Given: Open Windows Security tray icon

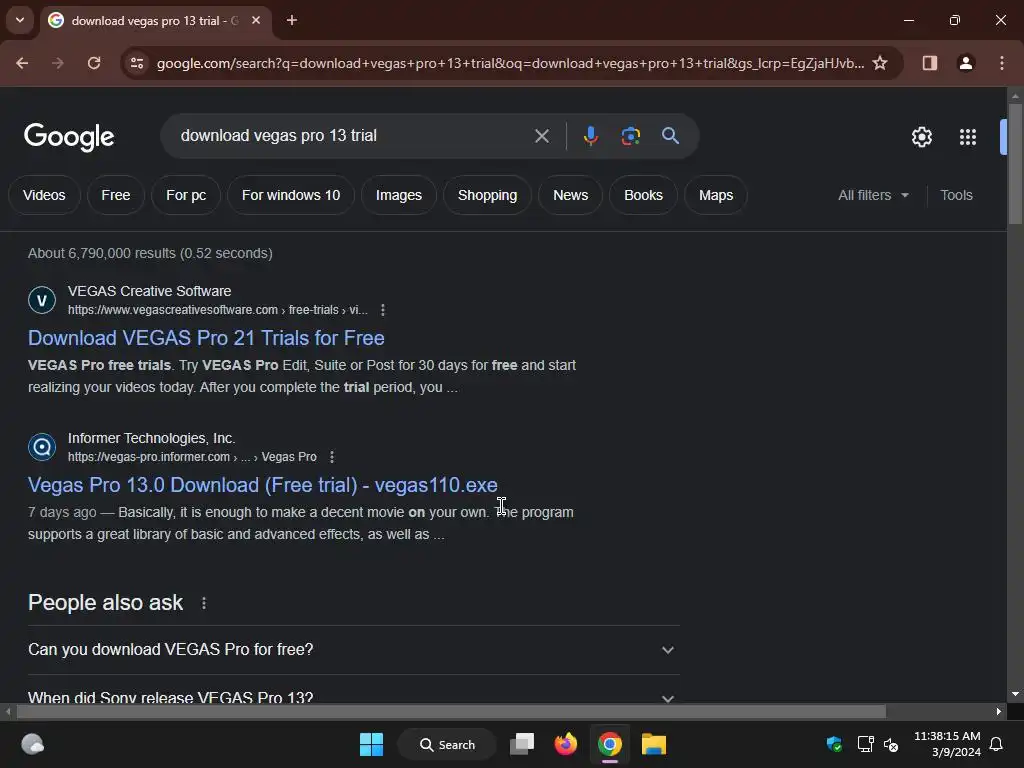Looking at the screenshot, I should [x=834, y=744].
